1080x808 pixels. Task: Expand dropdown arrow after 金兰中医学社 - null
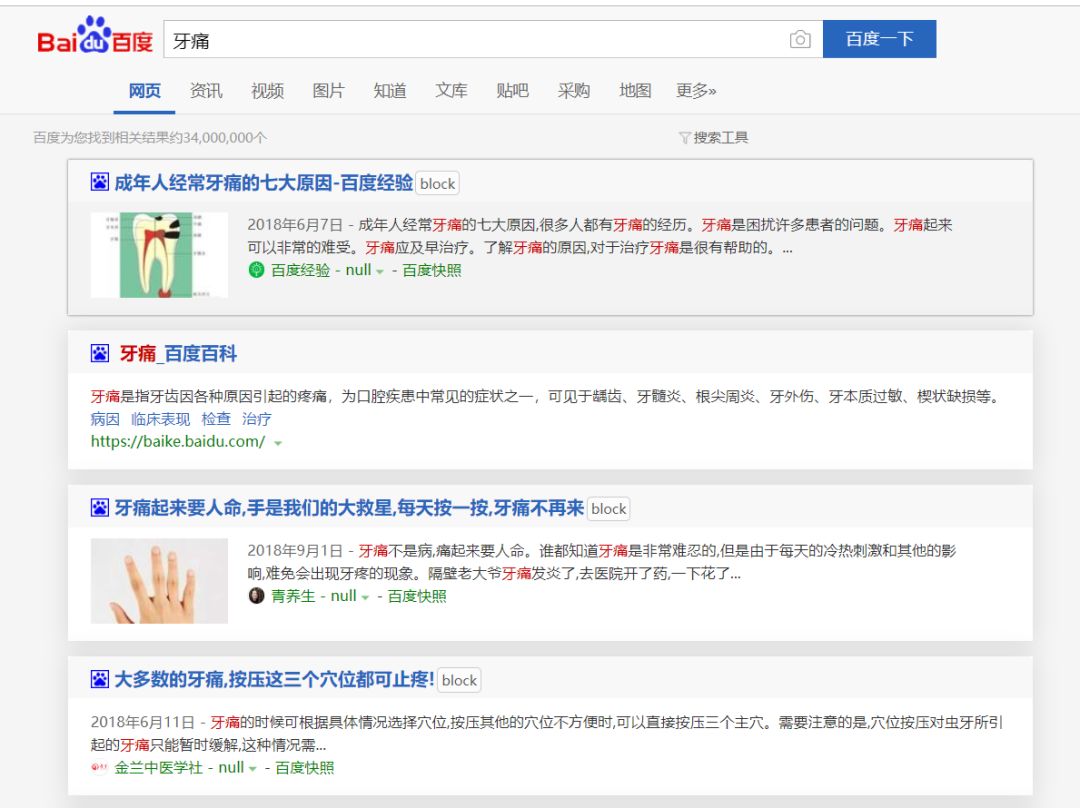tap(253, 769)
